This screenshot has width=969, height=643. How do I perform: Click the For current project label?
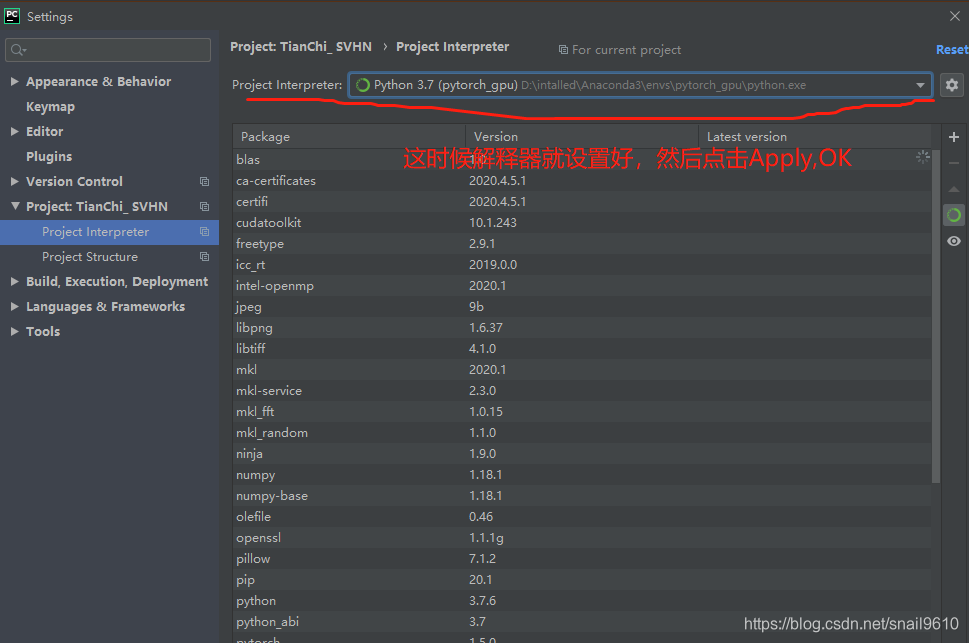pos(626,50)
